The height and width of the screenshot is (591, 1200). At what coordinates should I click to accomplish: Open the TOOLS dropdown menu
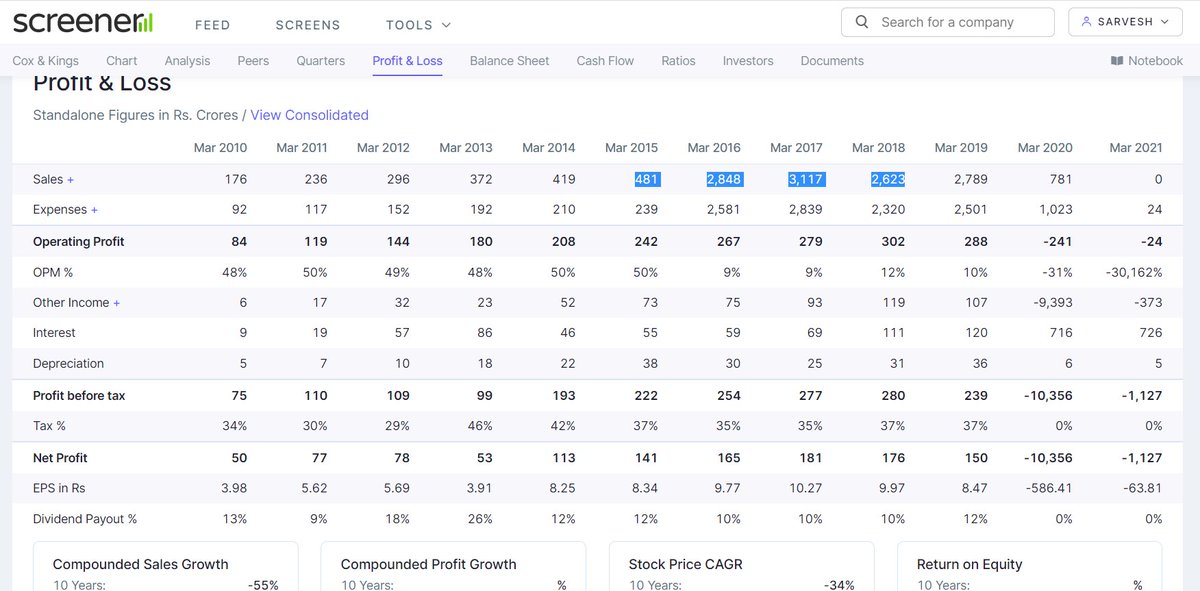pos(418,24)
